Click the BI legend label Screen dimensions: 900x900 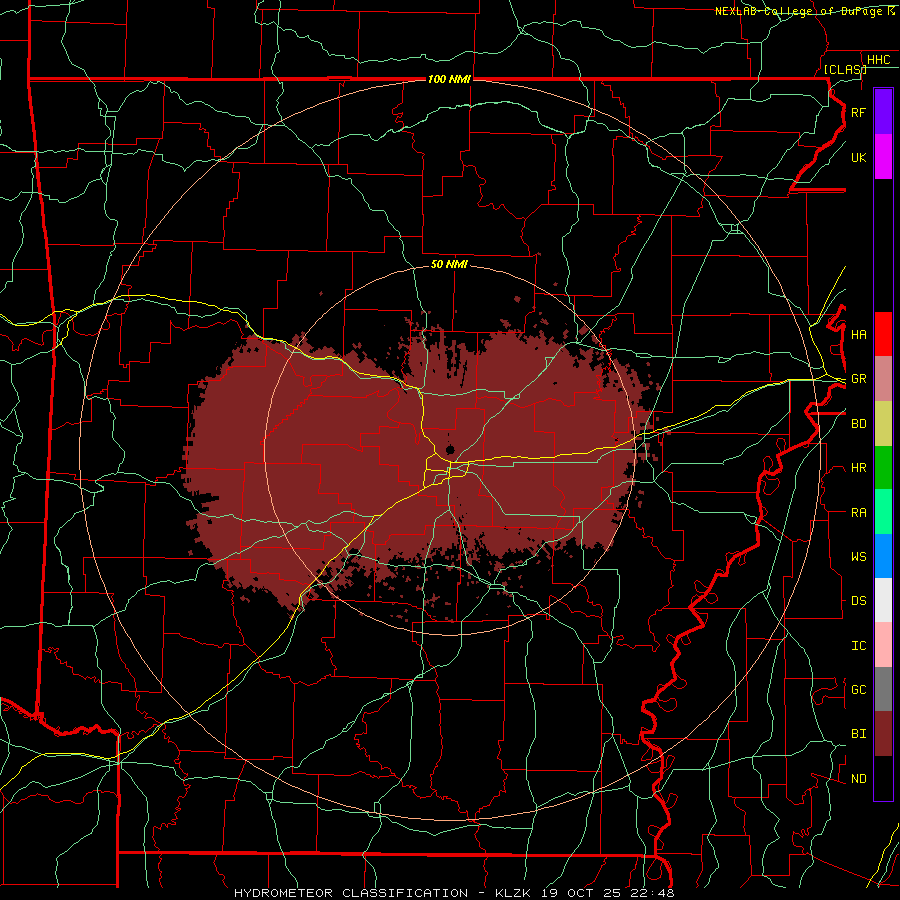858,734
